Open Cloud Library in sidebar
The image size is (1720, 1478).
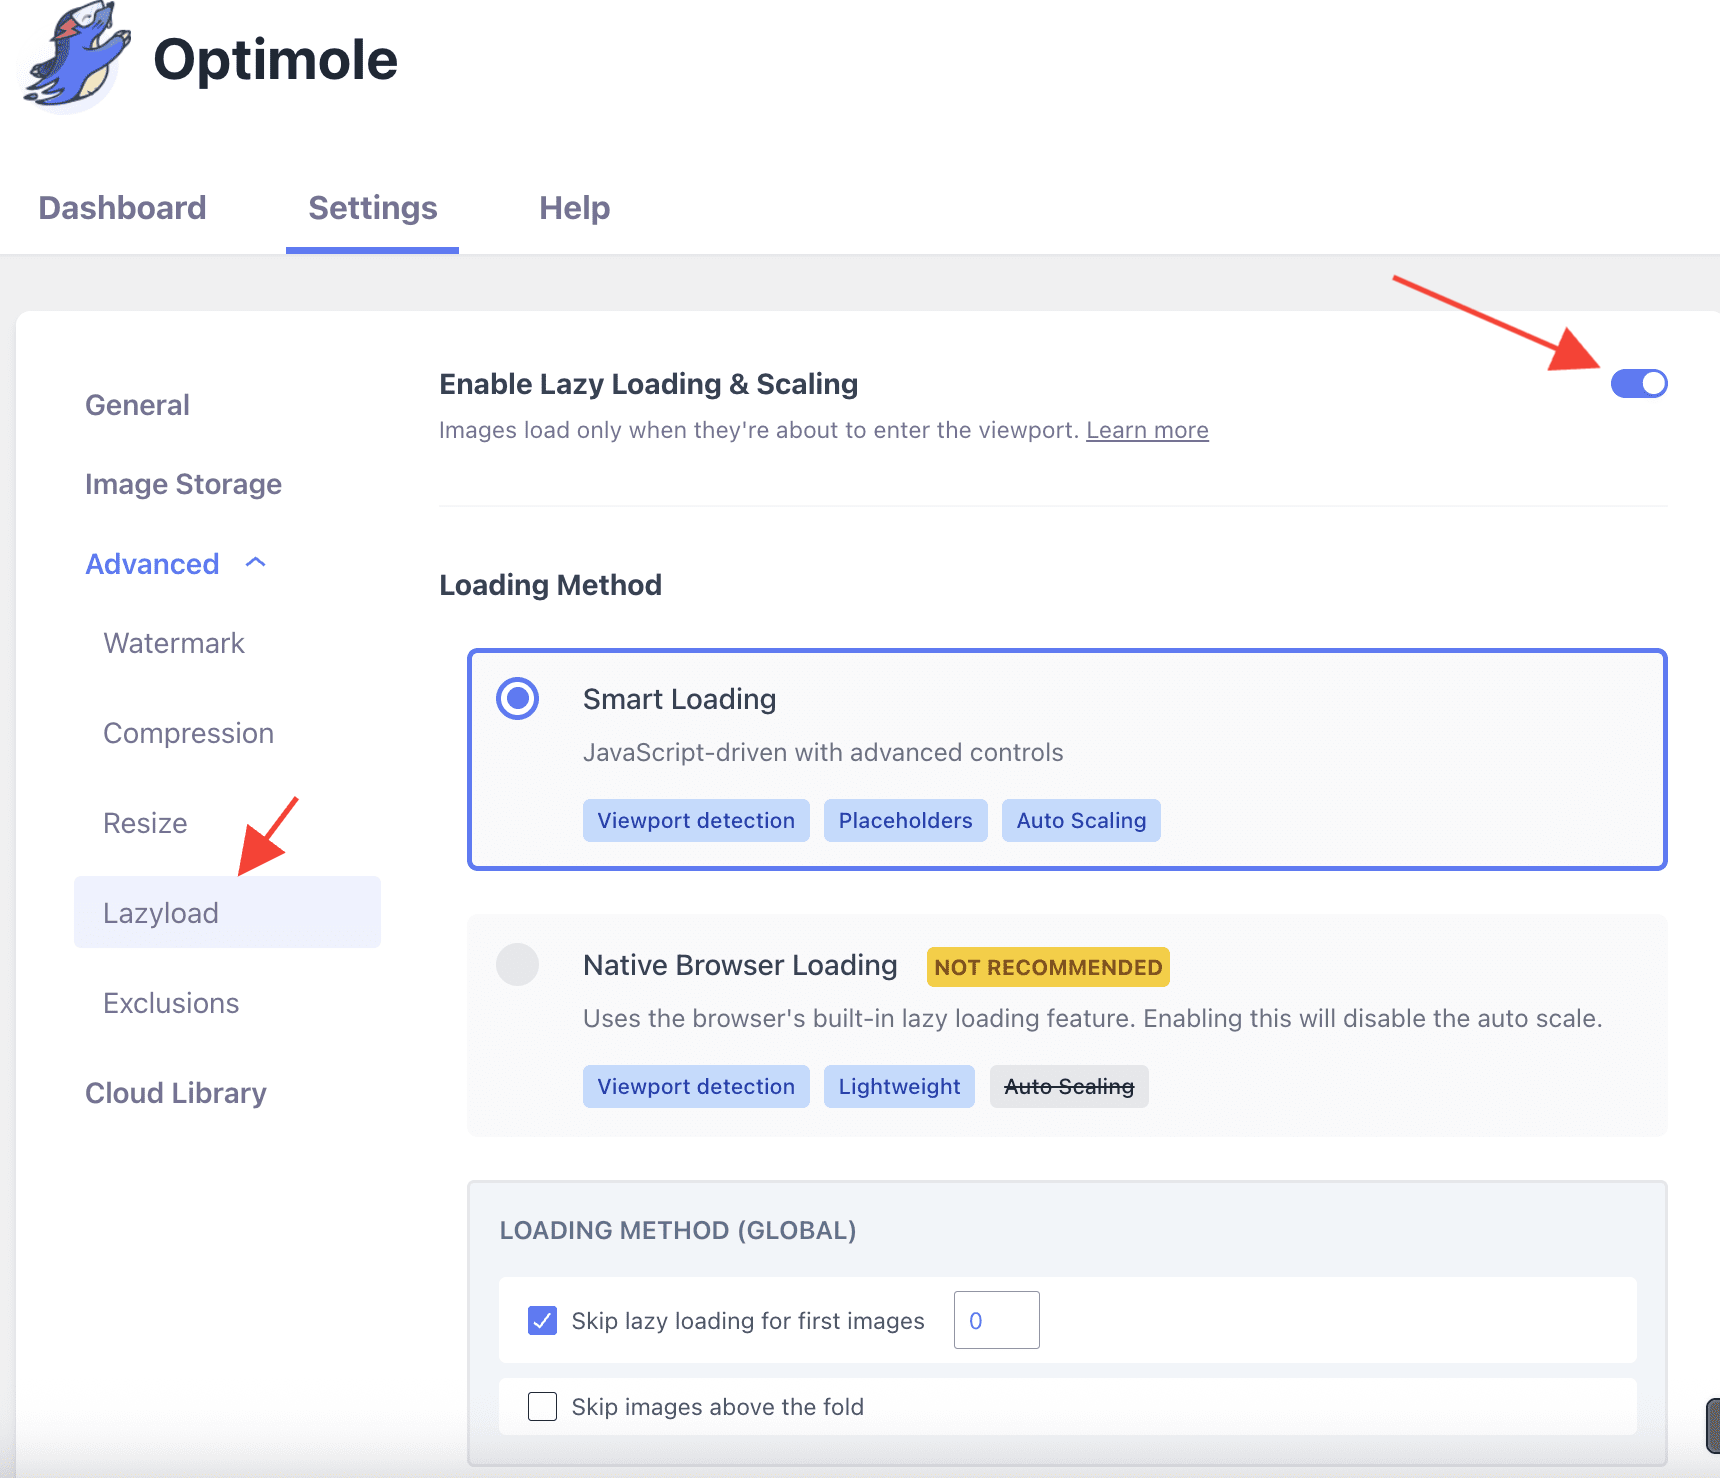click(x=176, y=1093)
